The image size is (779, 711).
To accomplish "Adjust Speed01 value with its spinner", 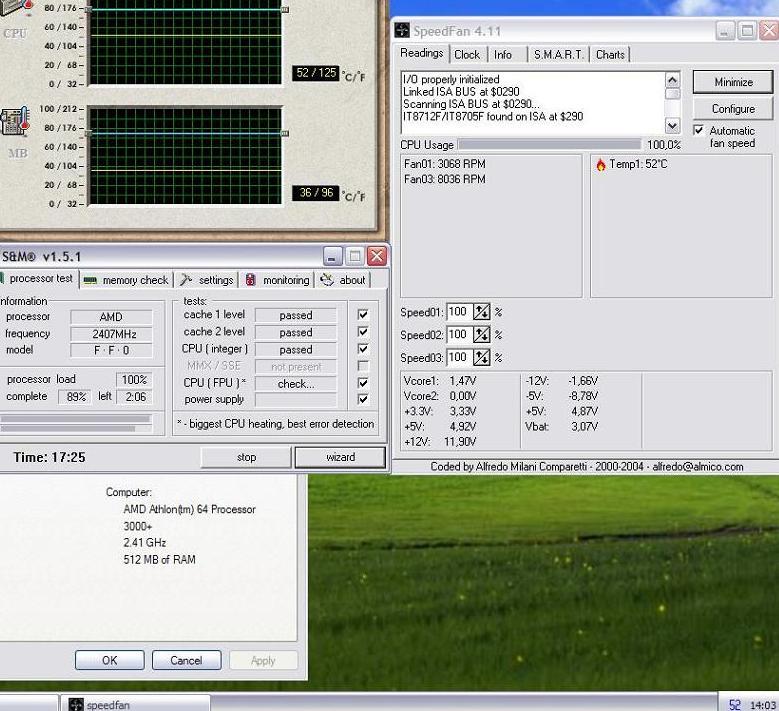I will coord(482,312).
